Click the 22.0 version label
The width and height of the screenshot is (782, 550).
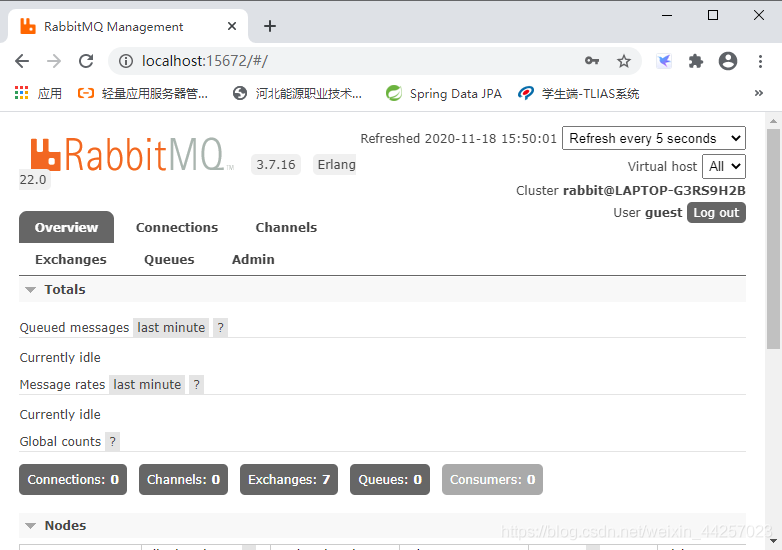[x=33, y=180]
